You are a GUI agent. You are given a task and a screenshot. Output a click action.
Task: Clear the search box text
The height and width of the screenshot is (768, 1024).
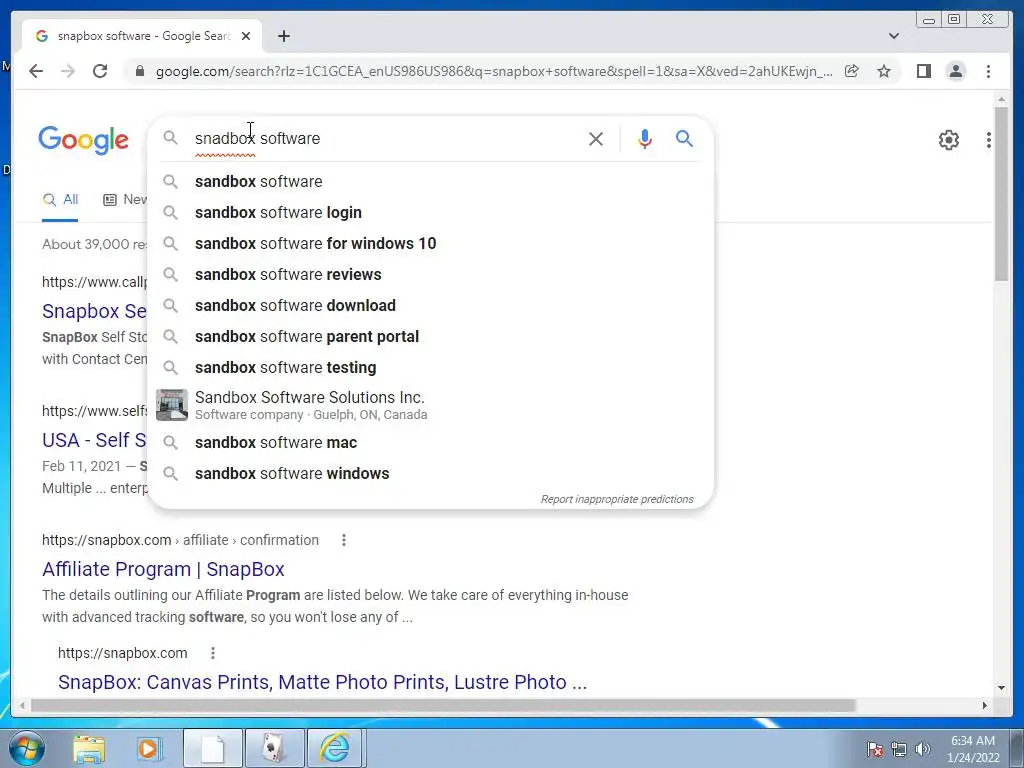point(596,138)
